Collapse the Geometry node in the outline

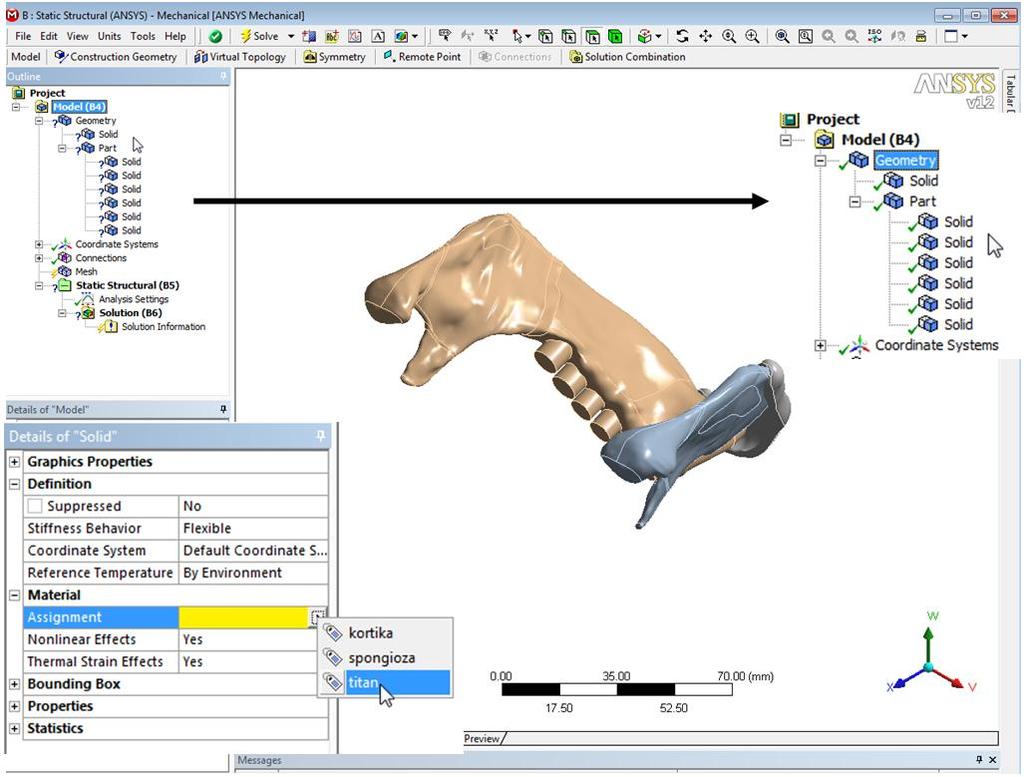[x=39, y=121]
